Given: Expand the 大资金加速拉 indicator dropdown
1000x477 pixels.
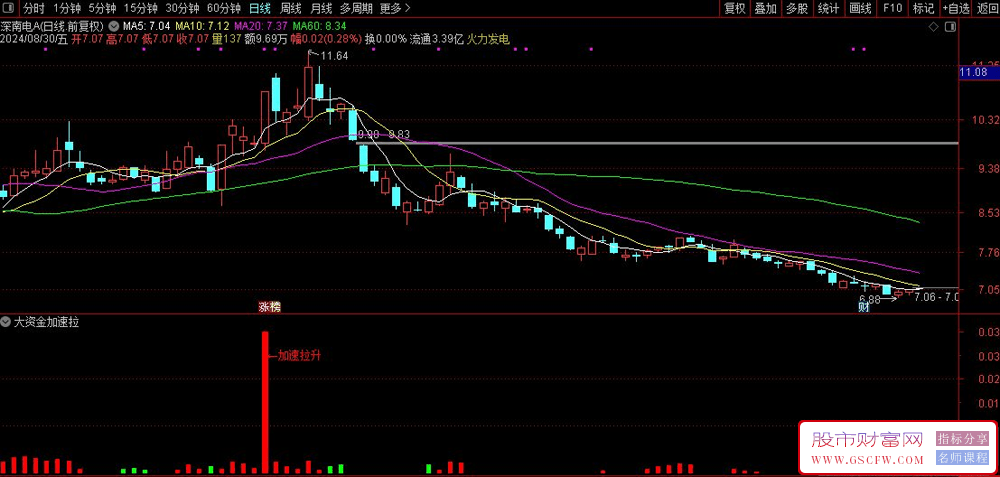Looking at the screenshot, I should (x=7, y=322).
